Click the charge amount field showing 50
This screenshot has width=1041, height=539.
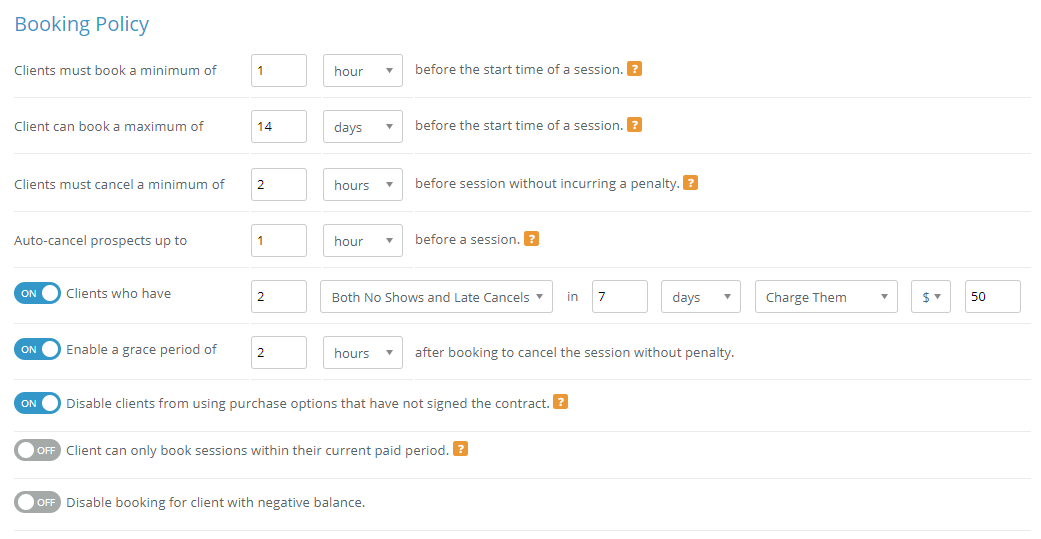point(993,297)
